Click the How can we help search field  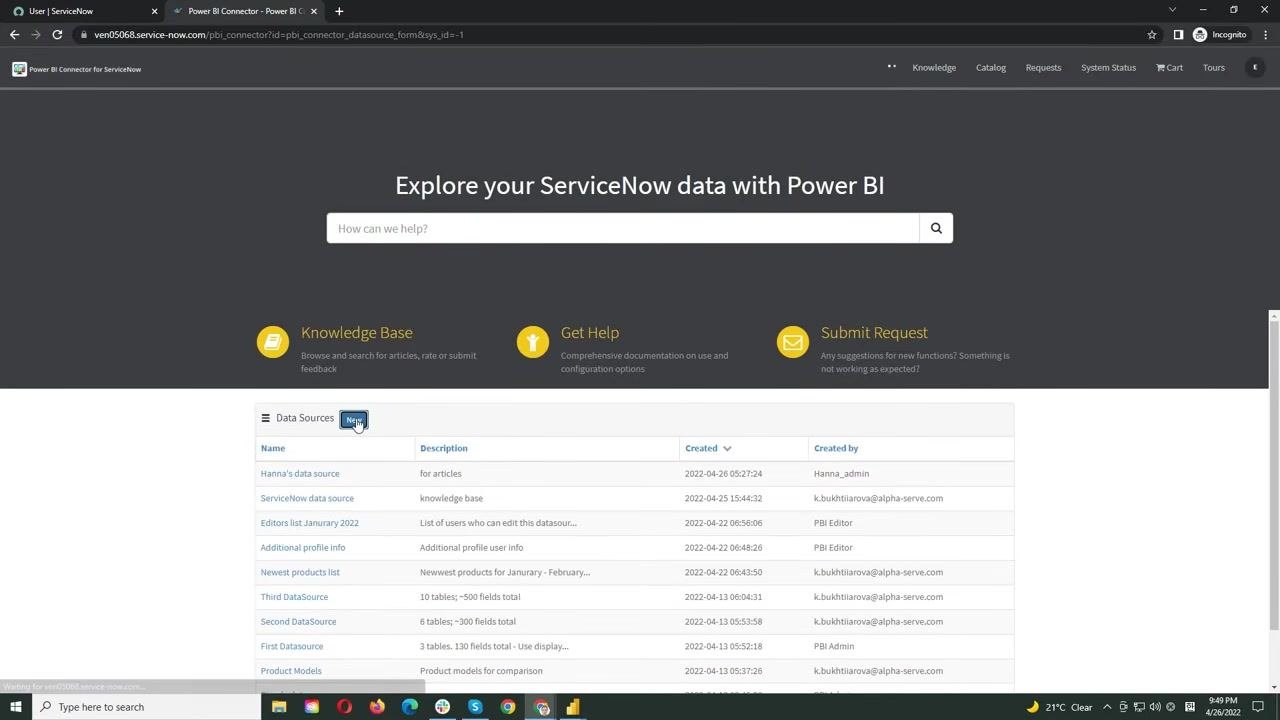pyautogui.click(x=623, y=228)
